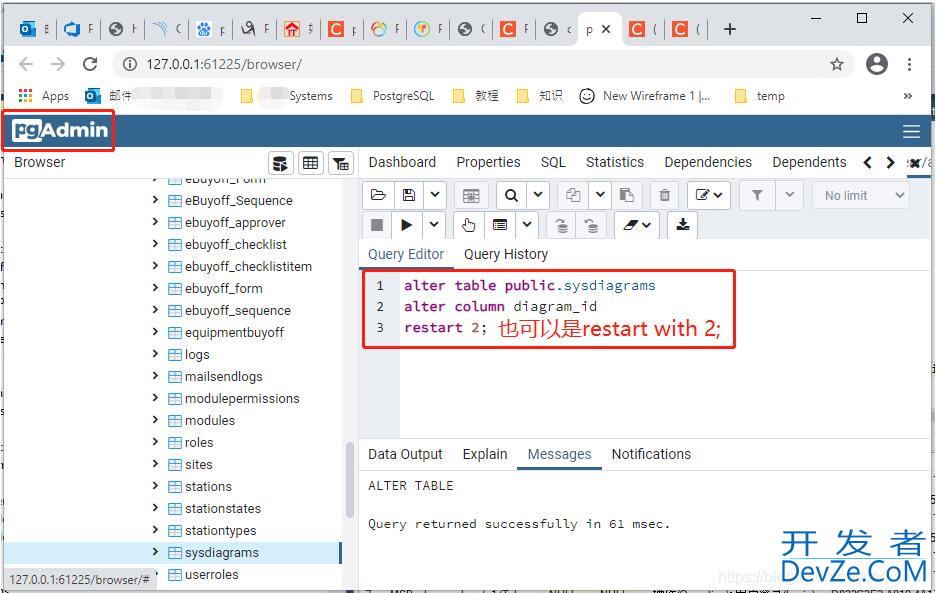Click the Explain hand icon
The width and height of the screenshot is (937, 593).
pyautogui.click(x=468, y=225)
